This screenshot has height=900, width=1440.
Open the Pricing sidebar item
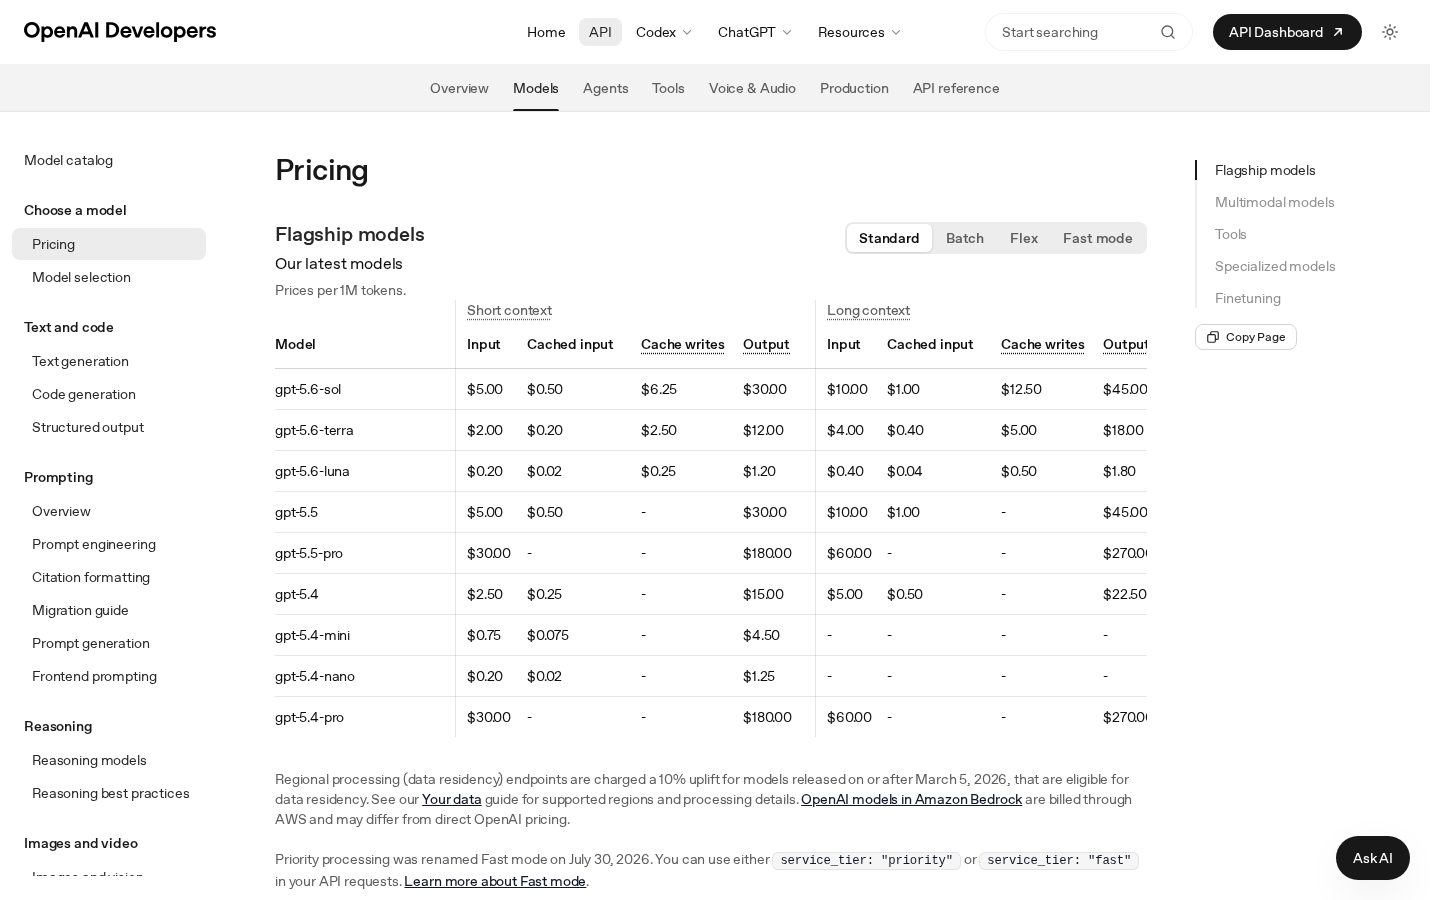pyautogui.click(x=109, y=244)
